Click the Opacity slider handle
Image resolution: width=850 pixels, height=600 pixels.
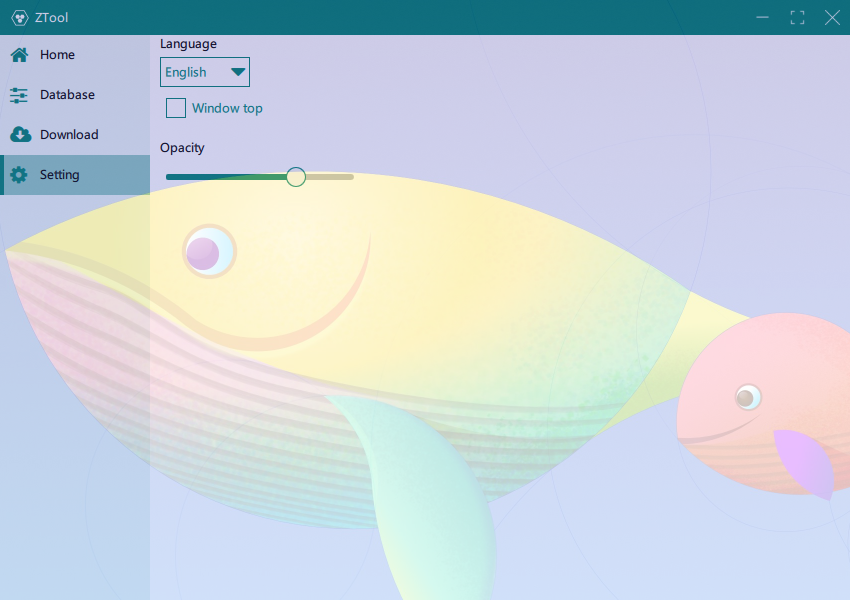296,177
